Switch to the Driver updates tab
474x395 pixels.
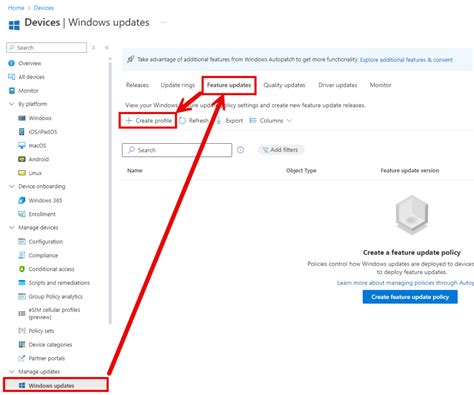[338, 85]
